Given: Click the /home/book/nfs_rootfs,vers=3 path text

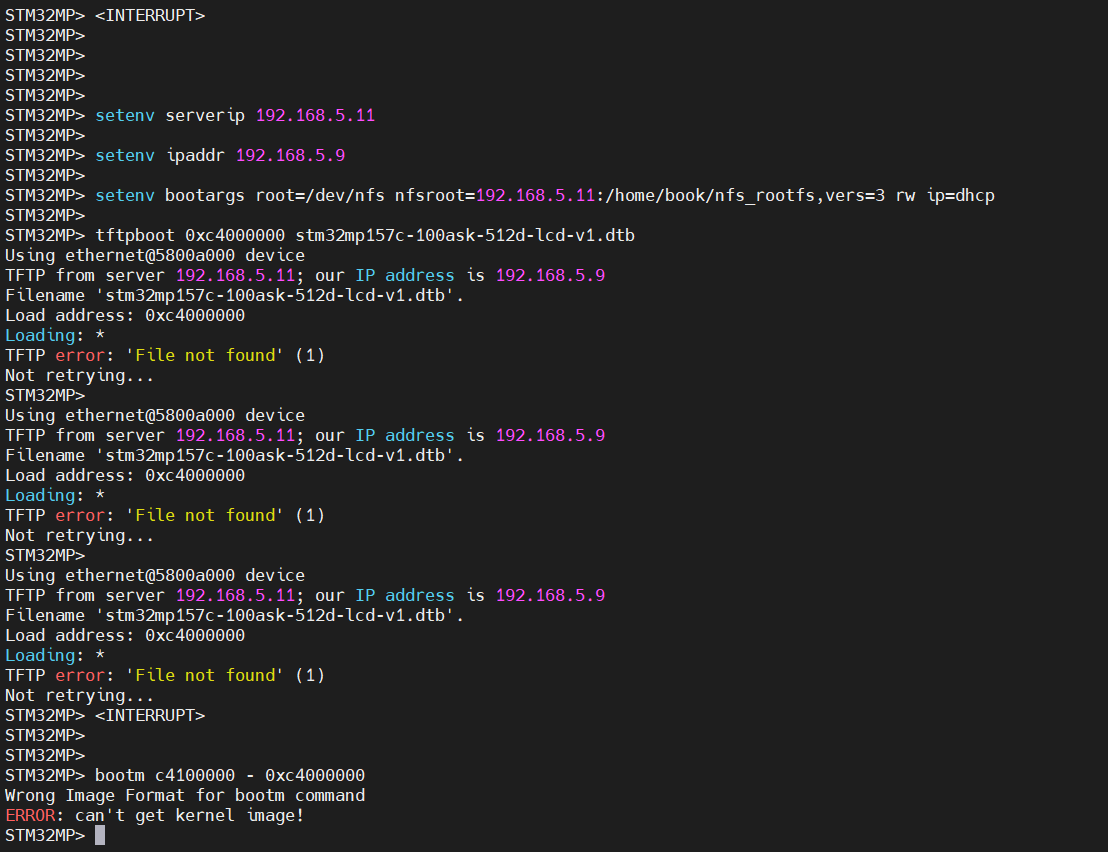Looking at the screenshot, I should (x=745, y=196).
